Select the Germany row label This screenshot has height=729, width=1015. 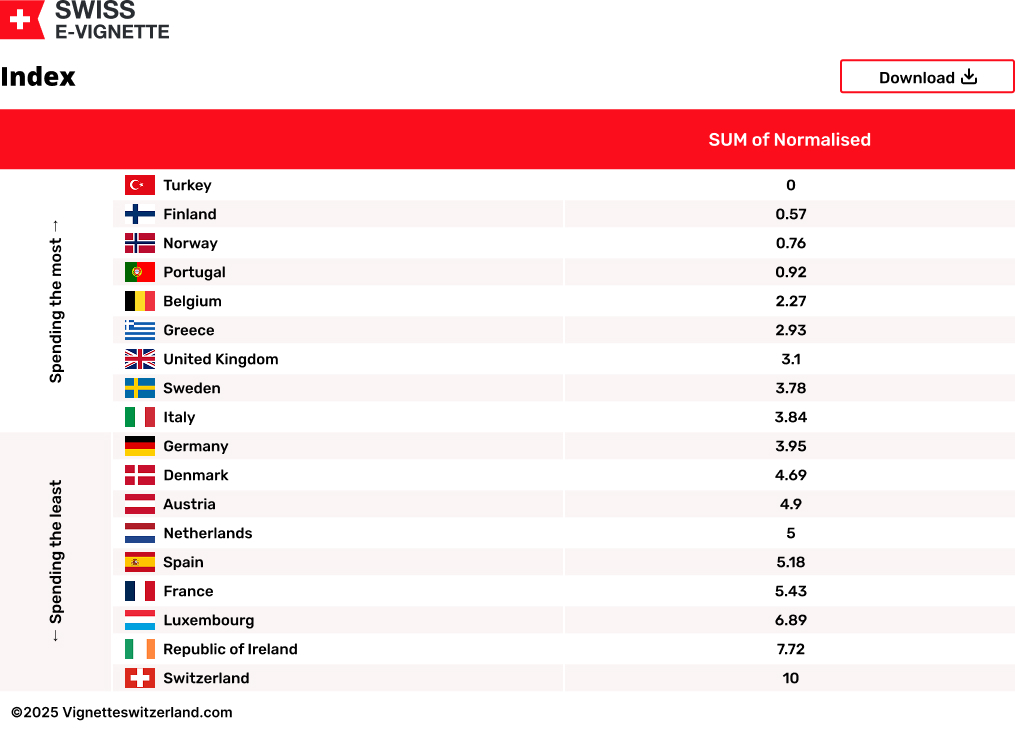(196, 446)
